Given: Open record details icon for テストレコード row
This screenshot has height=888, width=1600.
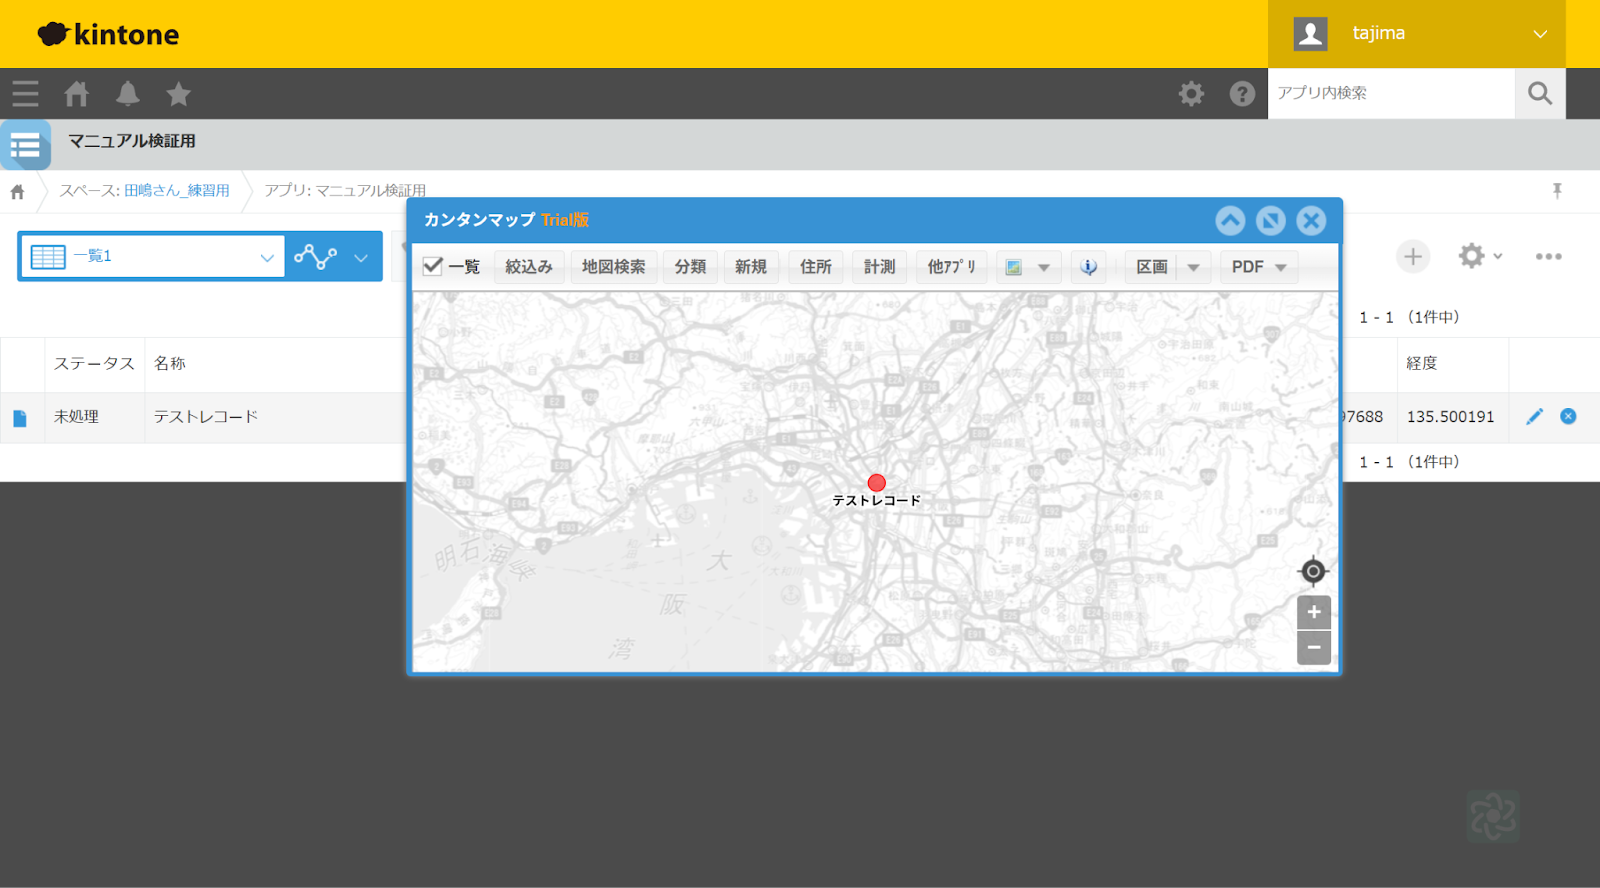Looking at the screenshot, I should 20,418.
